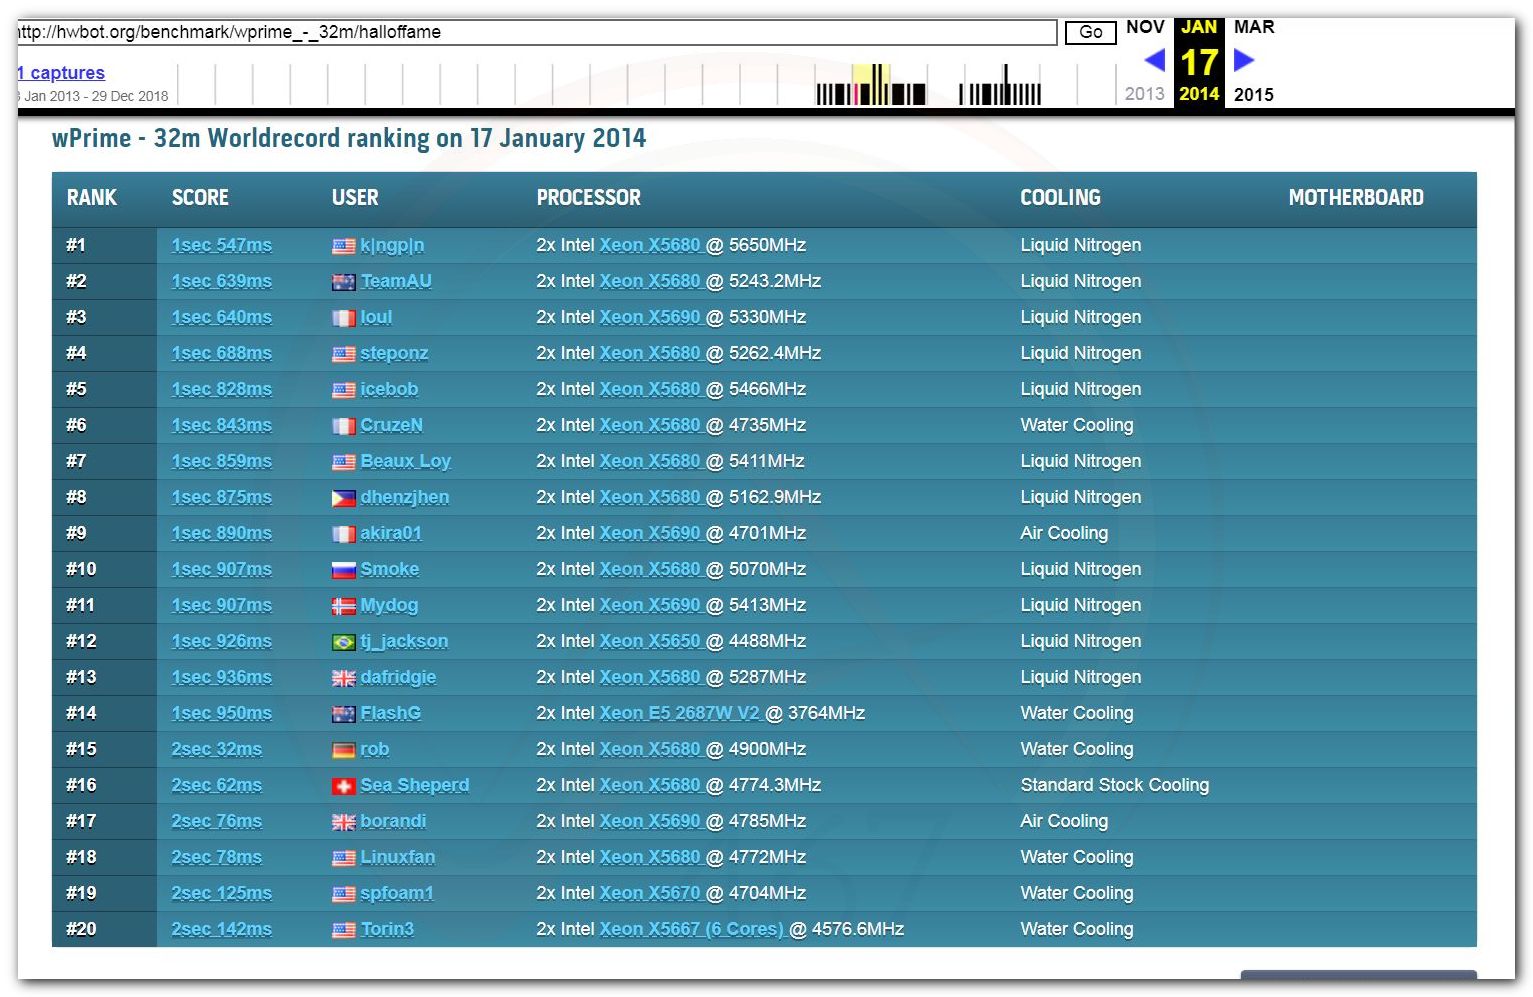Open Beaux Loy user profile
This screenshot has height=997, width=1533.
(x=405, y=461)
